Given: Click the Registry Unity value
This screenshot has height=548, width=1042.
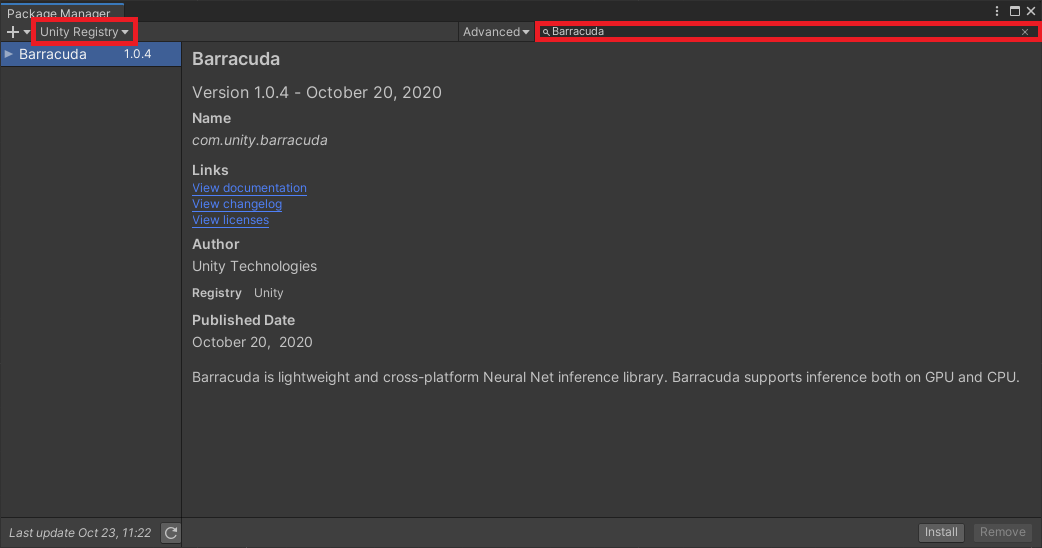Looking at the screenshot, I should tap(268, 293).
